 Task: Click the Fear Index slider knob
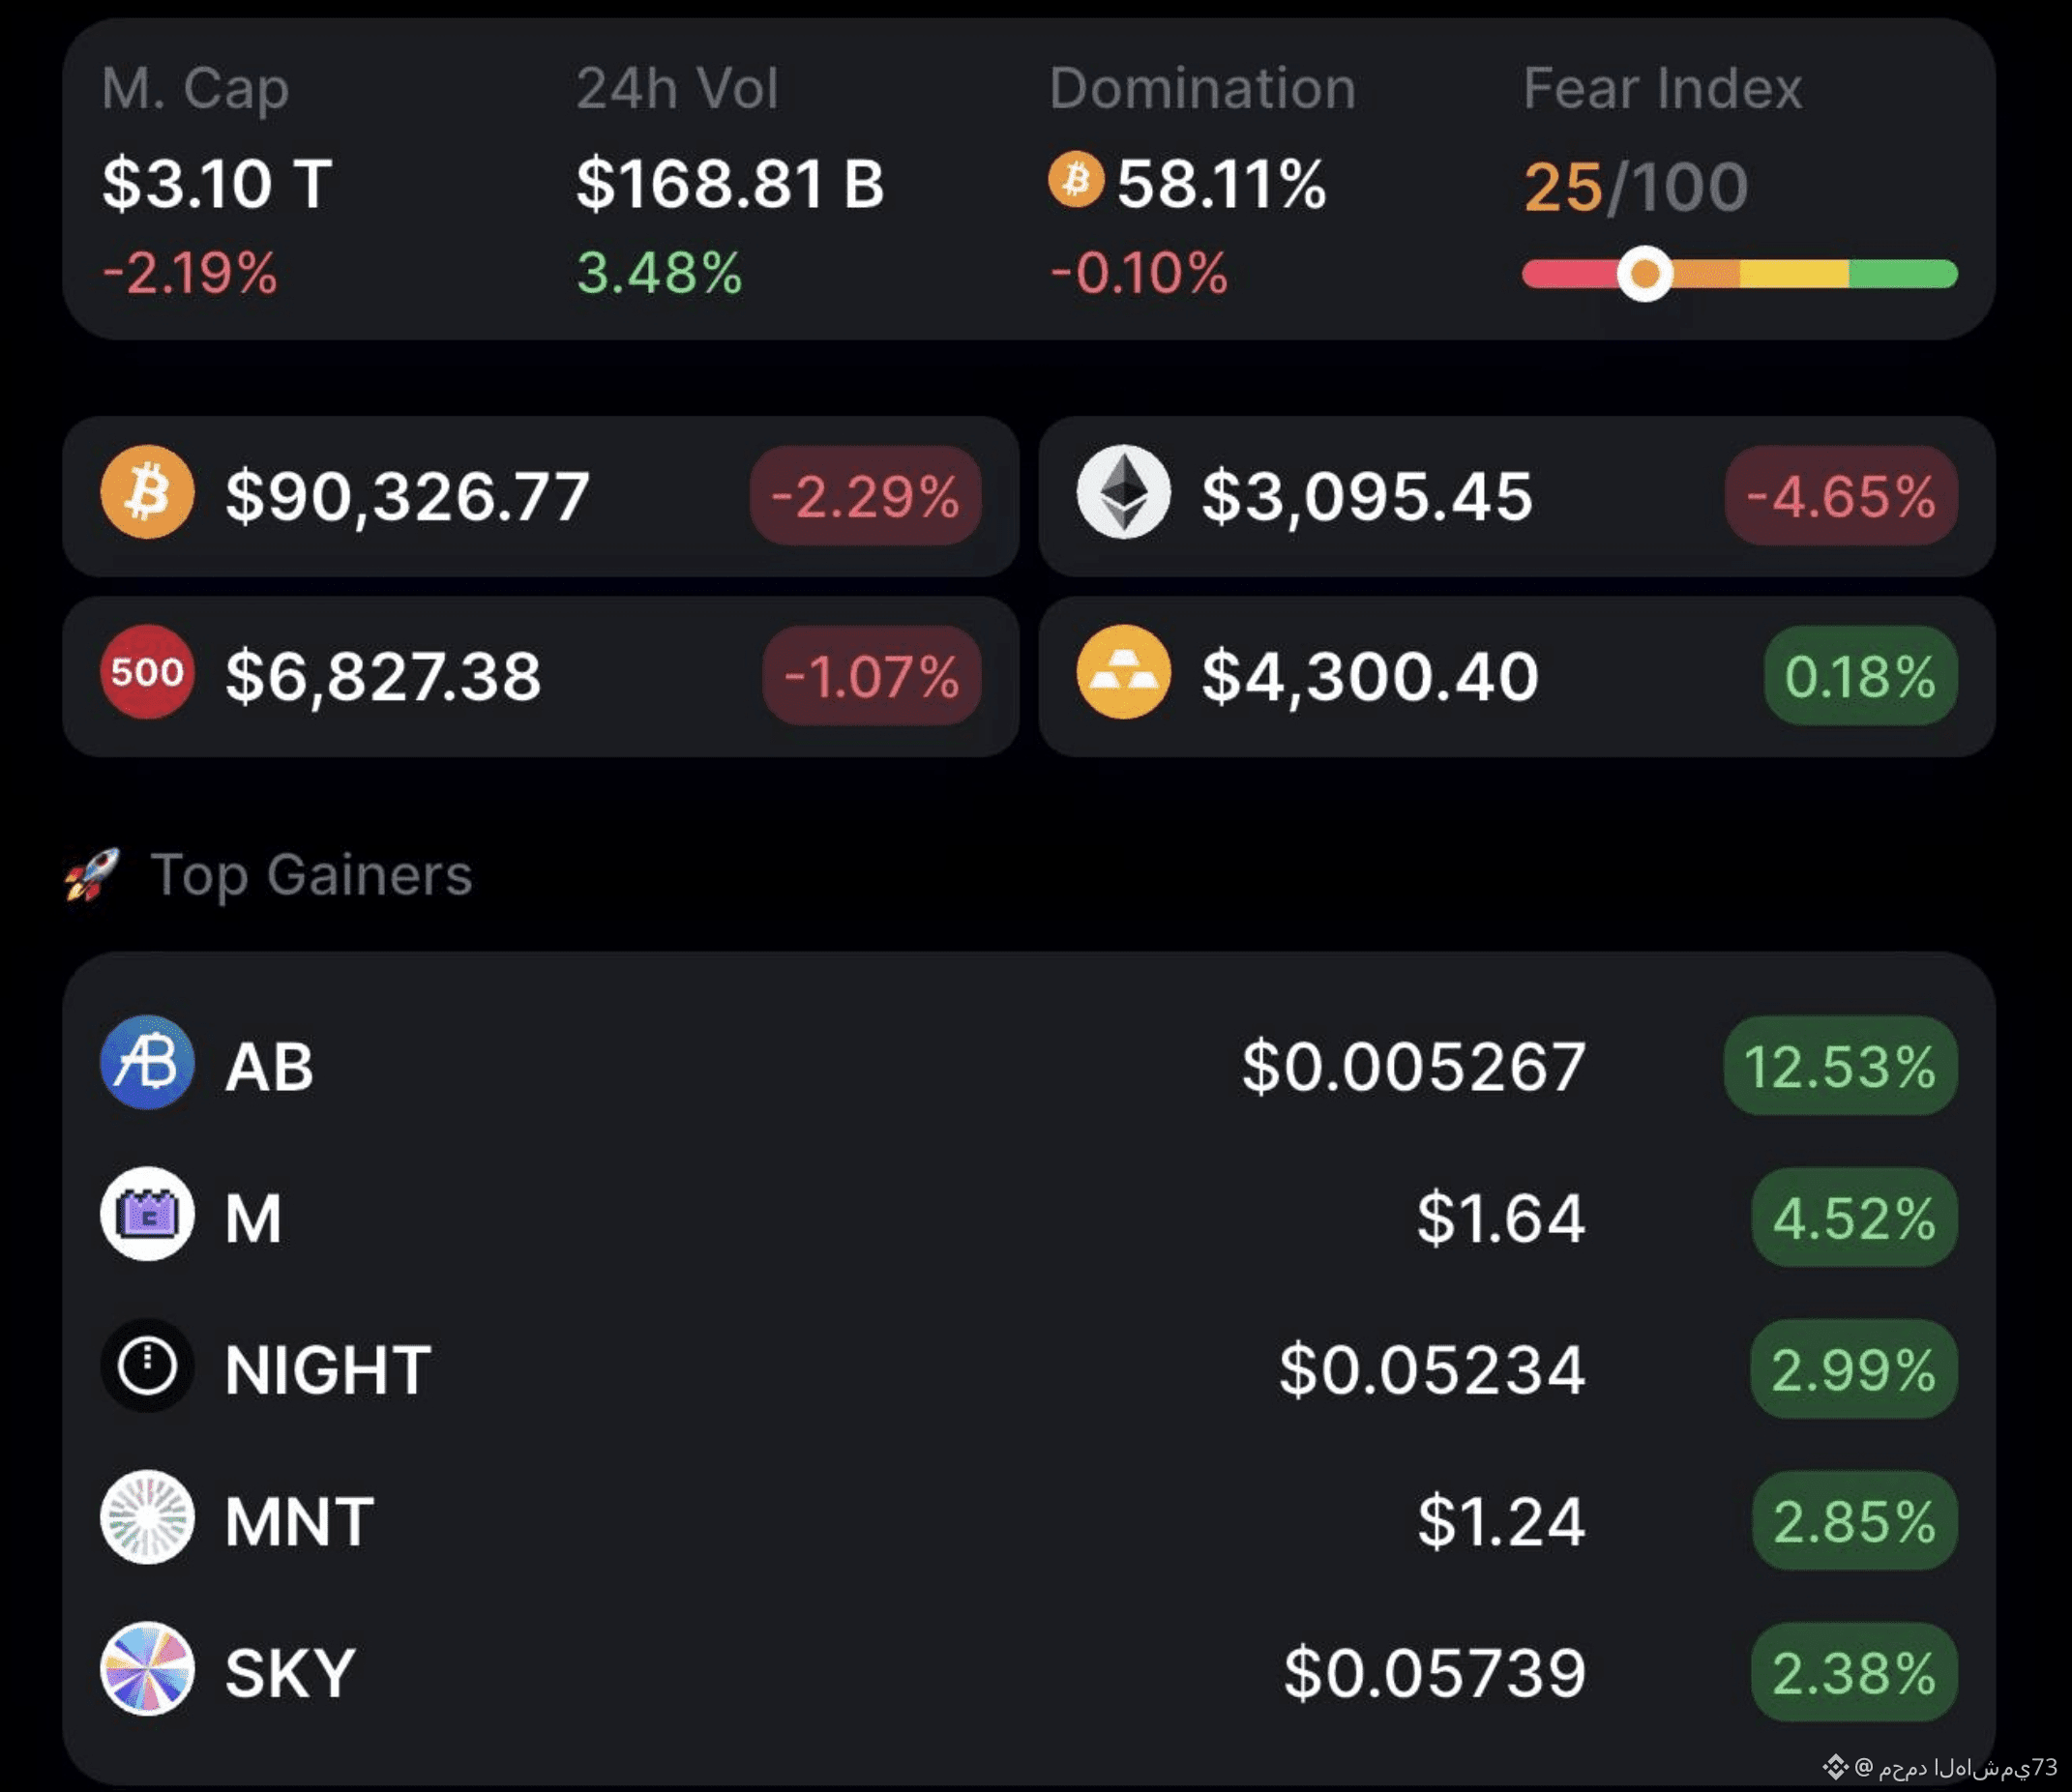point(1645,273)
